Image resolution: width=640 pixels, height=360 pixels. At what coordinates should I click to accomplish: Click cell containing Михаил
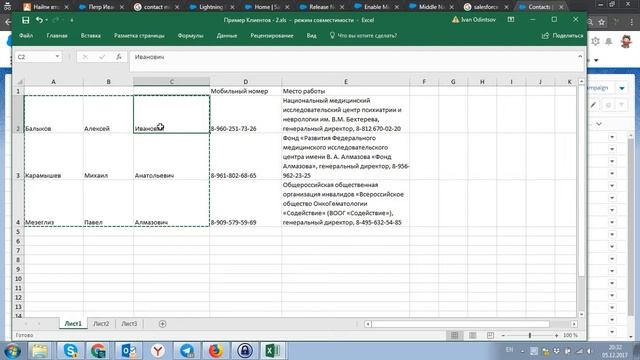click(108, 157)
